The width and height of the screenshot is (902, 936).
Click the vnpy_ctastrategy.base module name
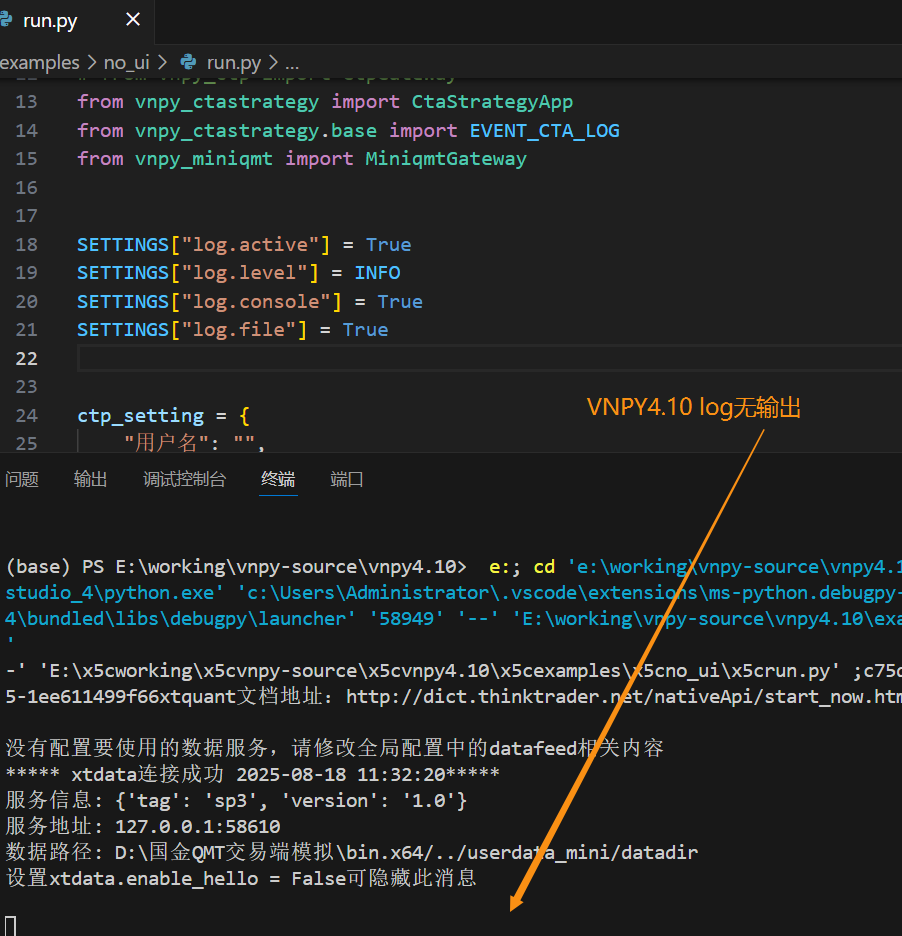click(x=255, y=131)
